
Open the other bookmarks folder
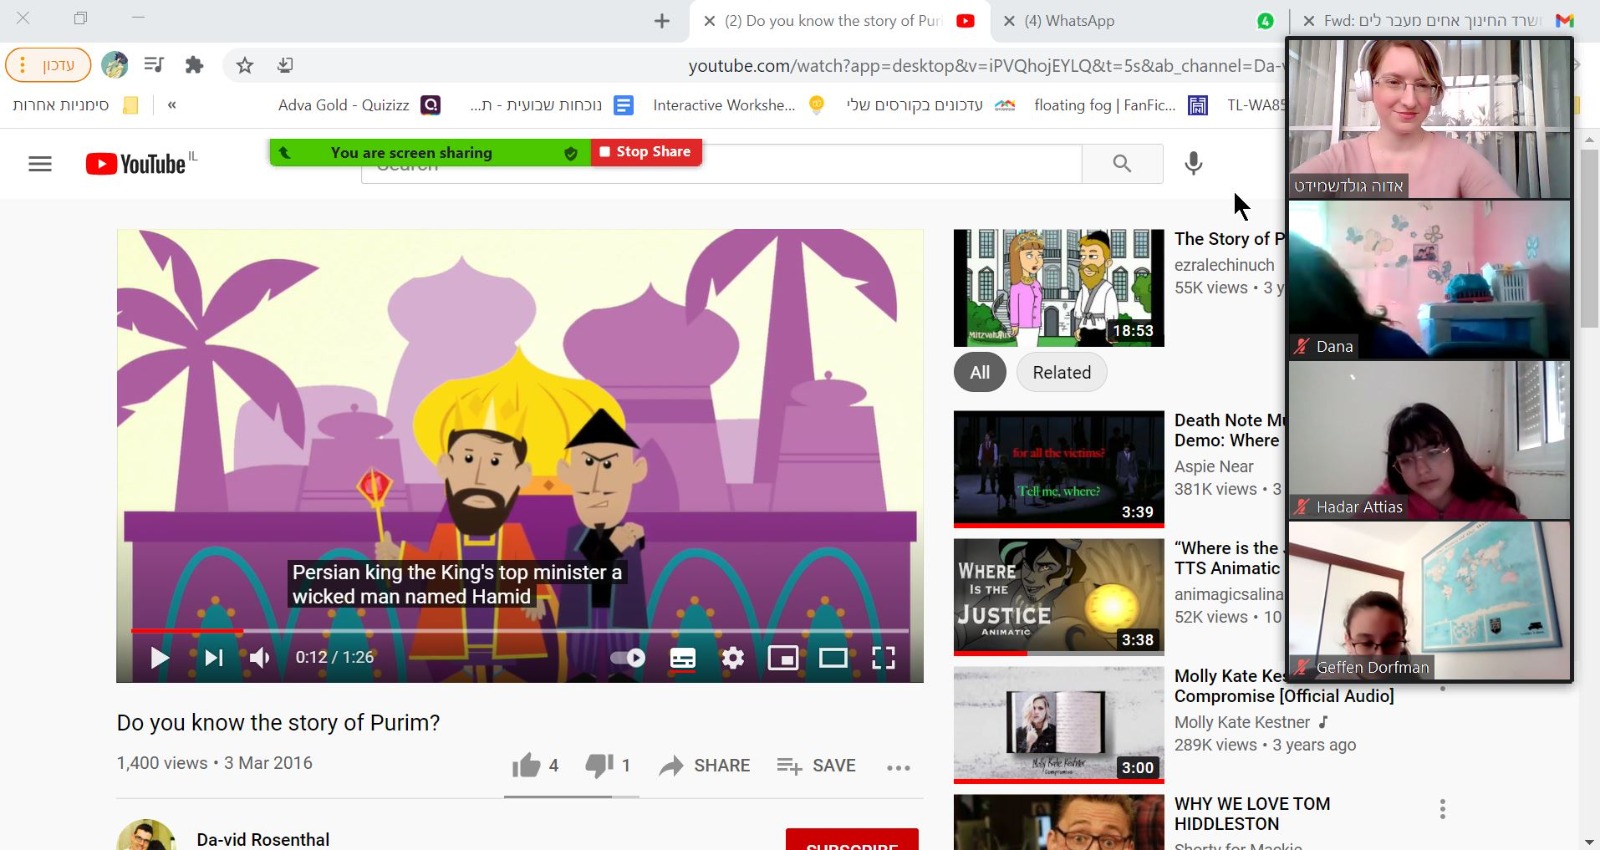click(75, 105)
